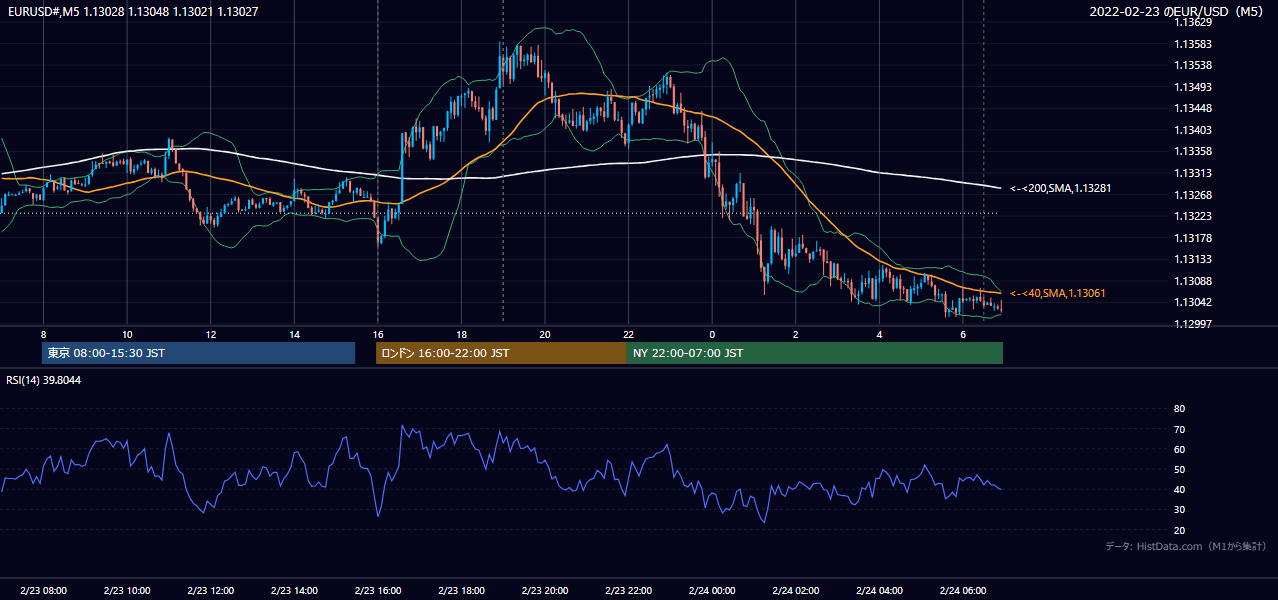Click hour label 6 under the price chart
Viewport: 1278px width, 600px height.
963,333
